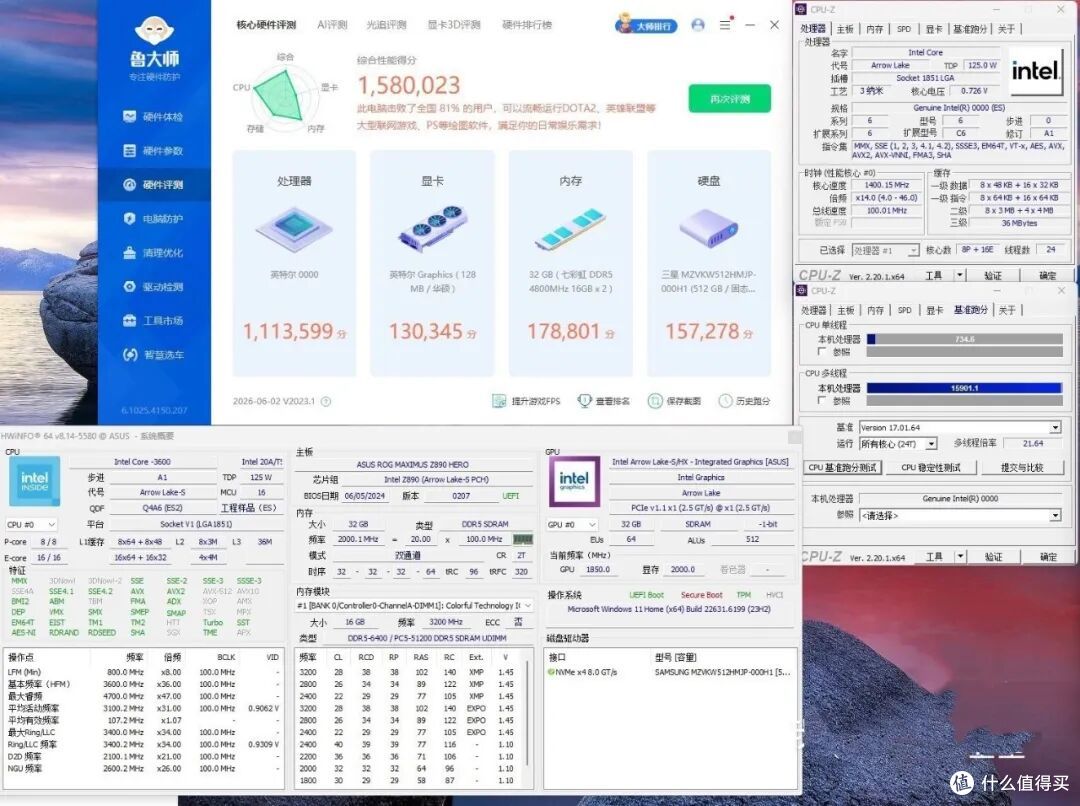The height and width of the screenshot is (806, 1080).
Task: Click 提交与比较 button
Action: point(1021,467)
